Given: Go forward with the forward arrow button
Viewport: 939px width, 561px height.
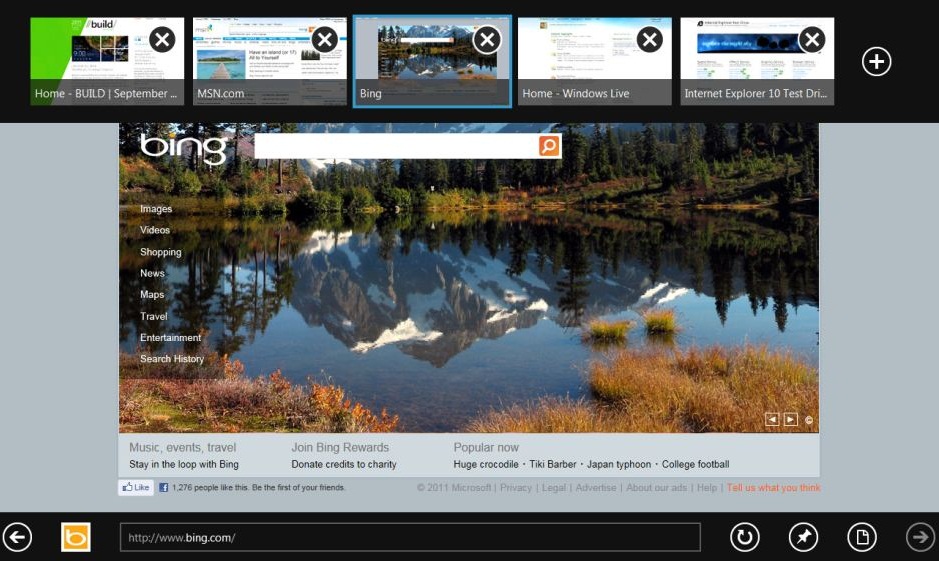Looking at the screenshot, I should click(x=920, y=537).
